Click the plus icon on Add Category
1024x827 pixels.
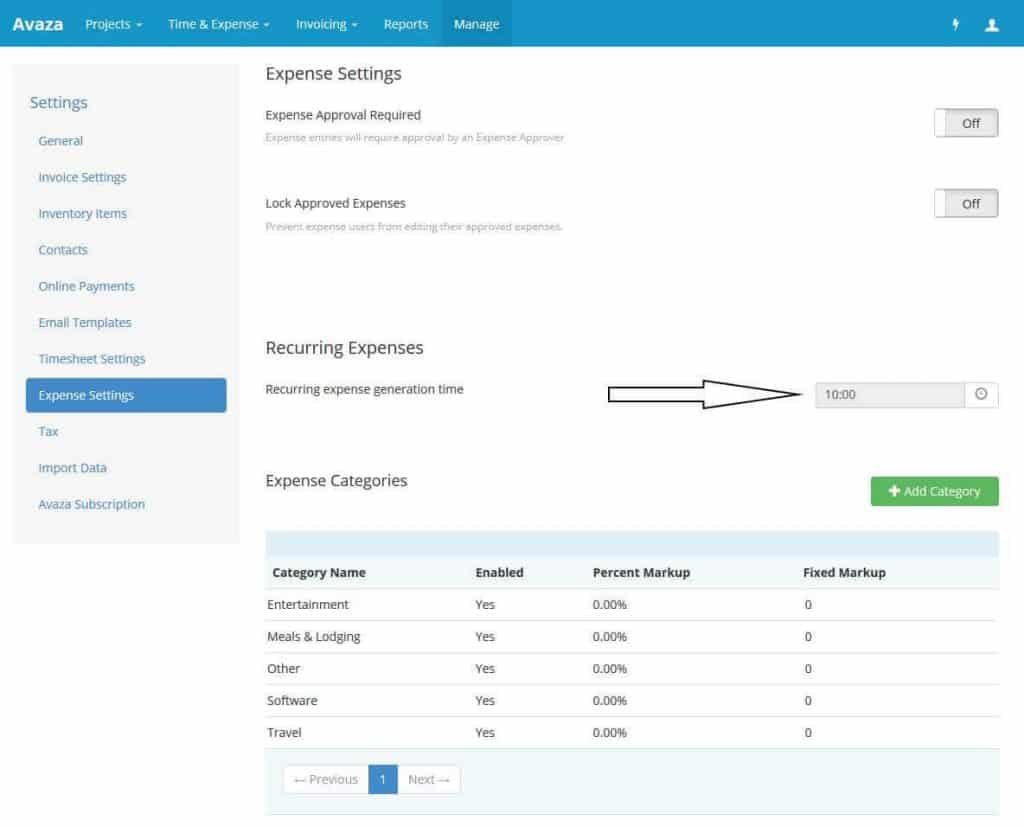coord(895,491)
